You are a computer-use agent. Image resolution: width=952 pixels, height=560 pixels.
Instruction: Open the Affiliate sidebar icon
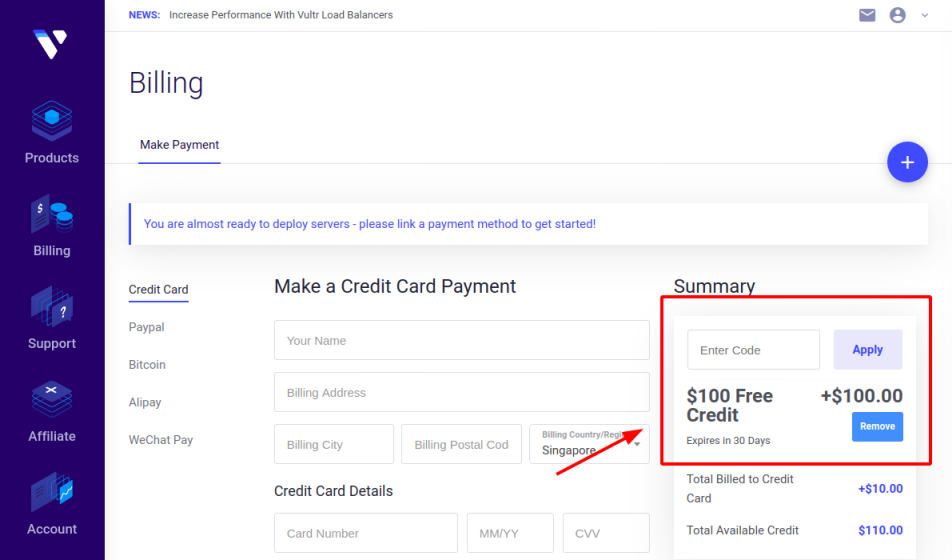52,400
